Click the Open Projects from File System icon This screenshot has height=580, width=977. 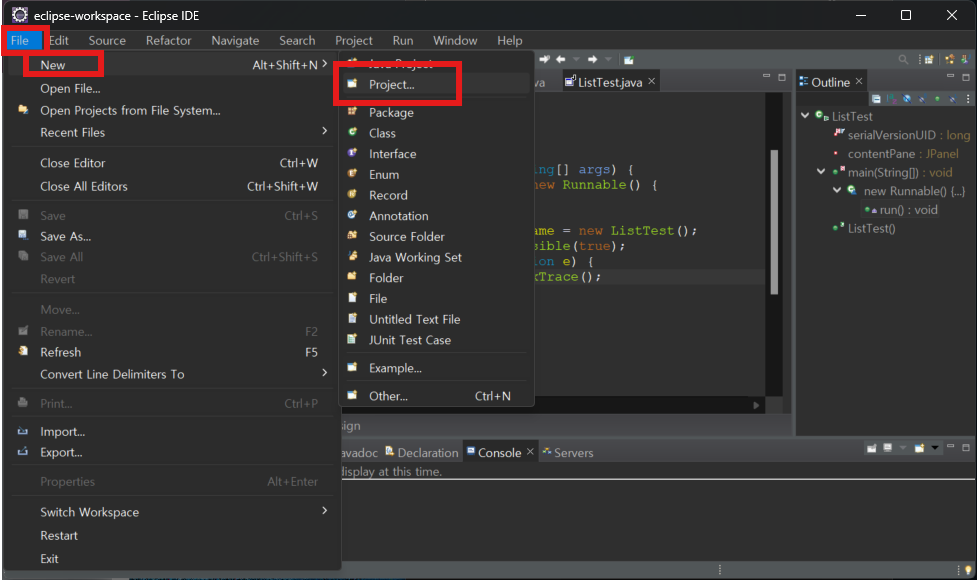point(23,110)
